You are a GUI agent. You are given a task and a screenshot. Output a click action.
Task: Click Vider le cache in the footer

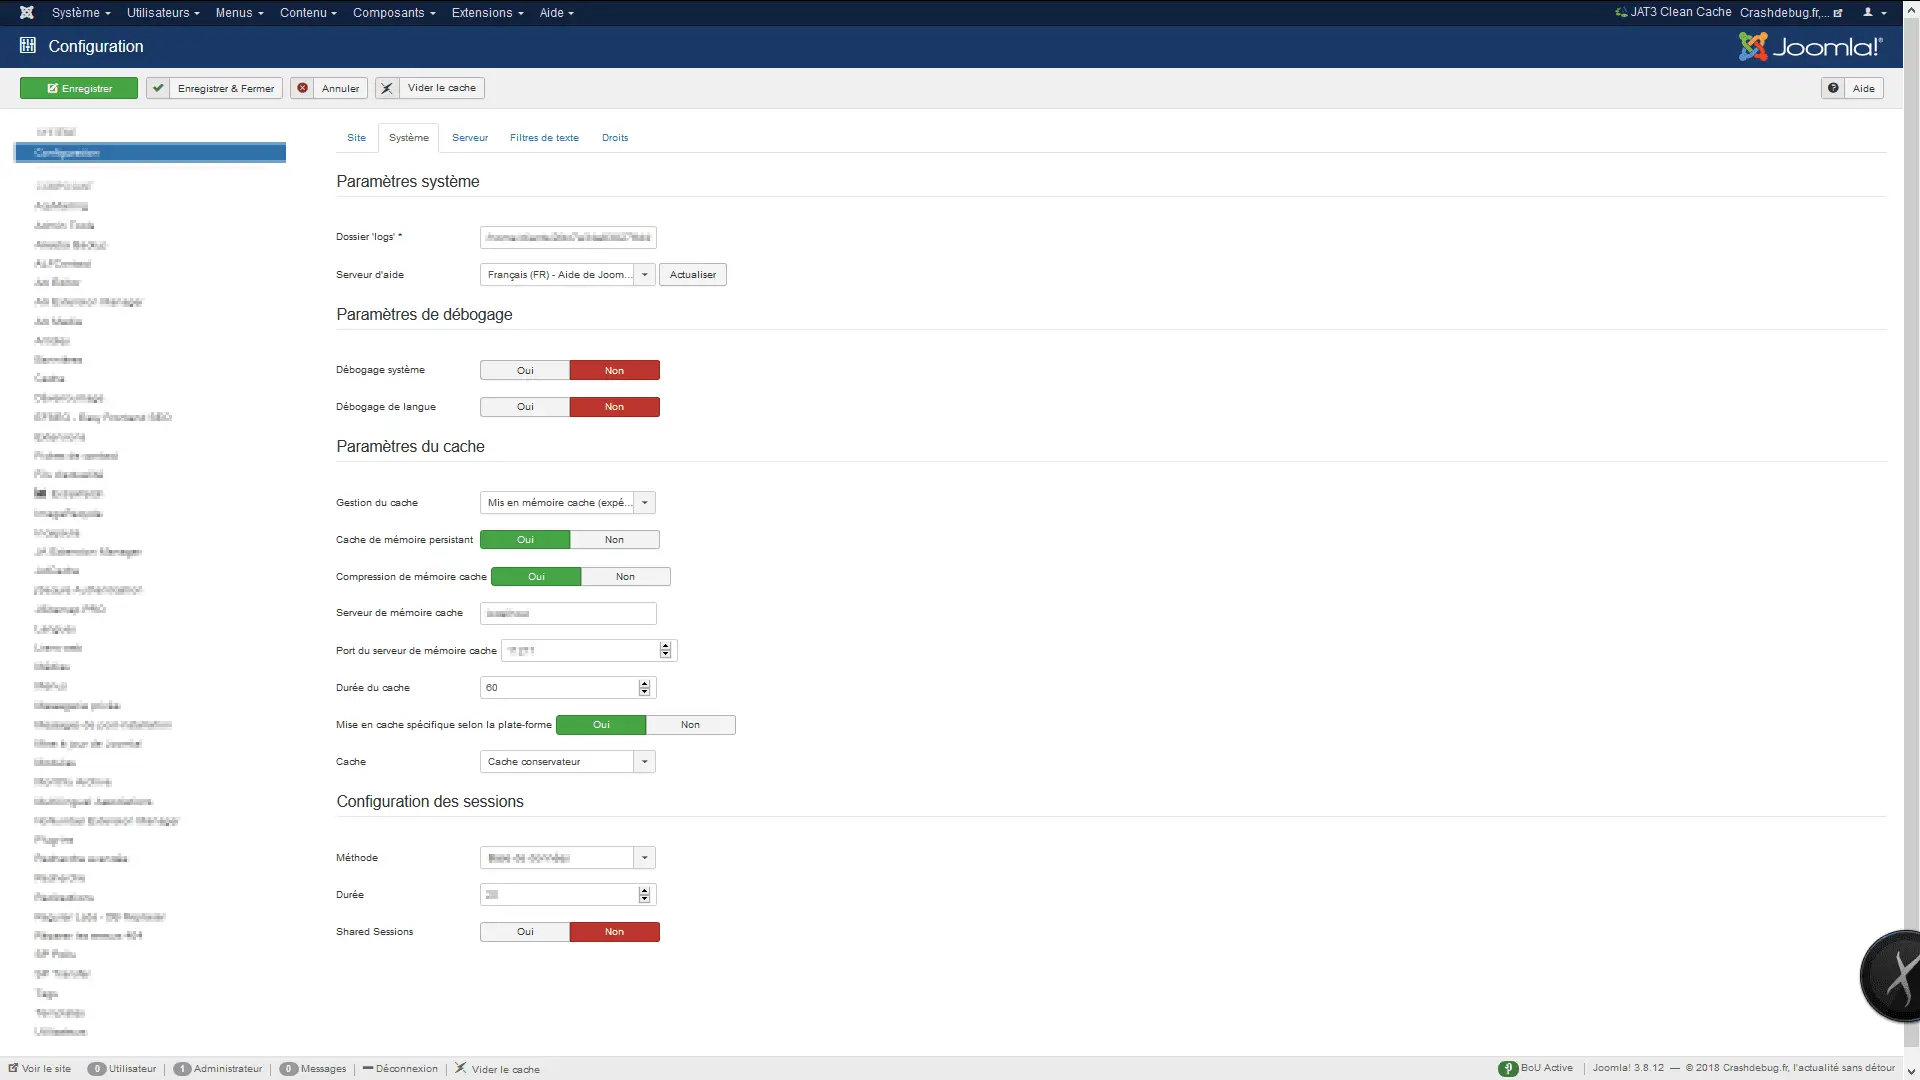click(497, 1069)
